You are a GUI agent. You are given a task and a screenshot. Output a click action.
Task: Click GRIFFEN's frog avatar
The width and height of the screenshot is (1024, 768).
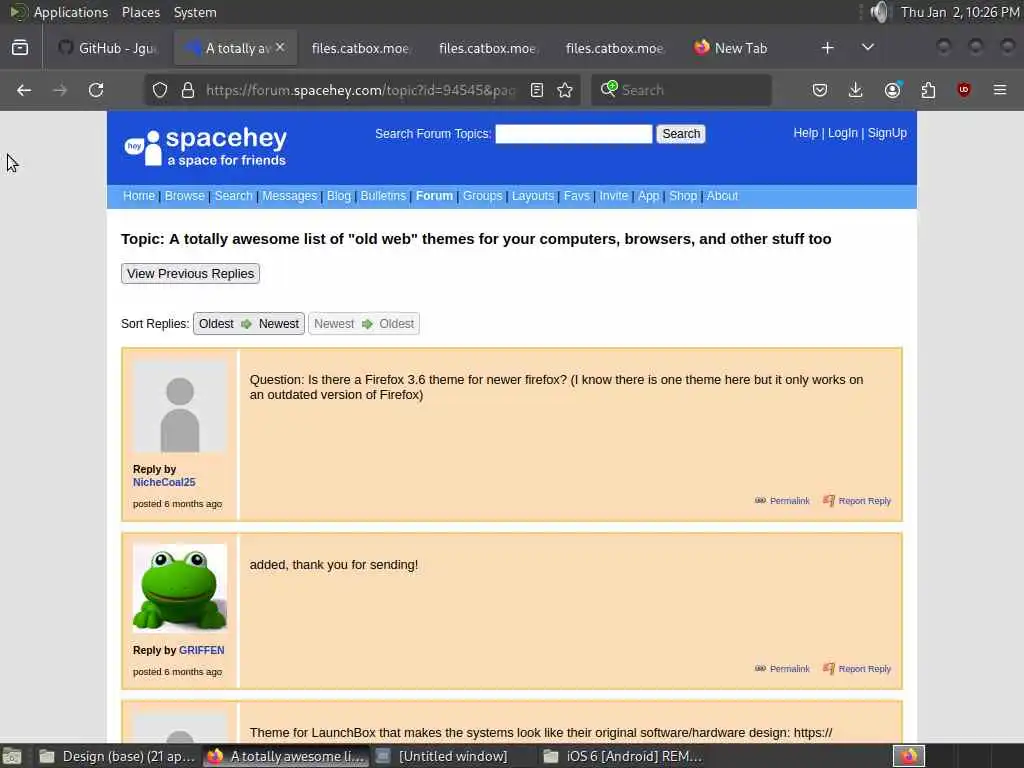tap(180, 588)
